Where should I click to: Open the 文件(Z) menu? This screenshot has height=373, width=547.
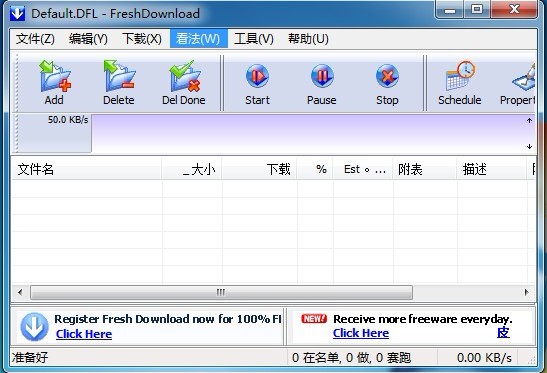point(35,38)
